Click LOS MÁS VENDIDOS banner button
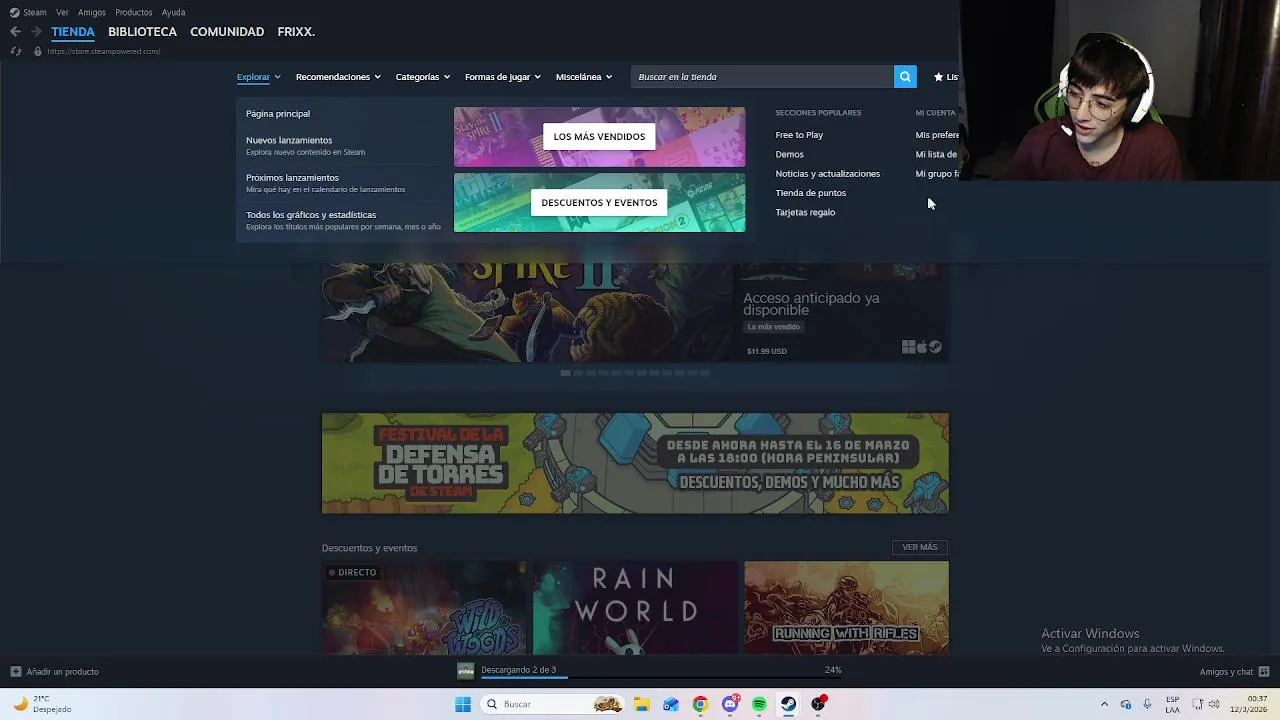Viewport: 1280px width, 720px height. coord(599,136)
